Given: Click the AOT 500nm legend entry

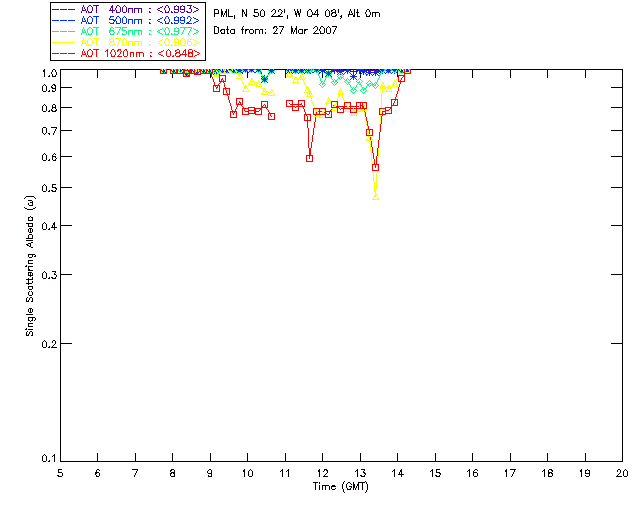Looking at the screenshot, I should click(126, 20).
